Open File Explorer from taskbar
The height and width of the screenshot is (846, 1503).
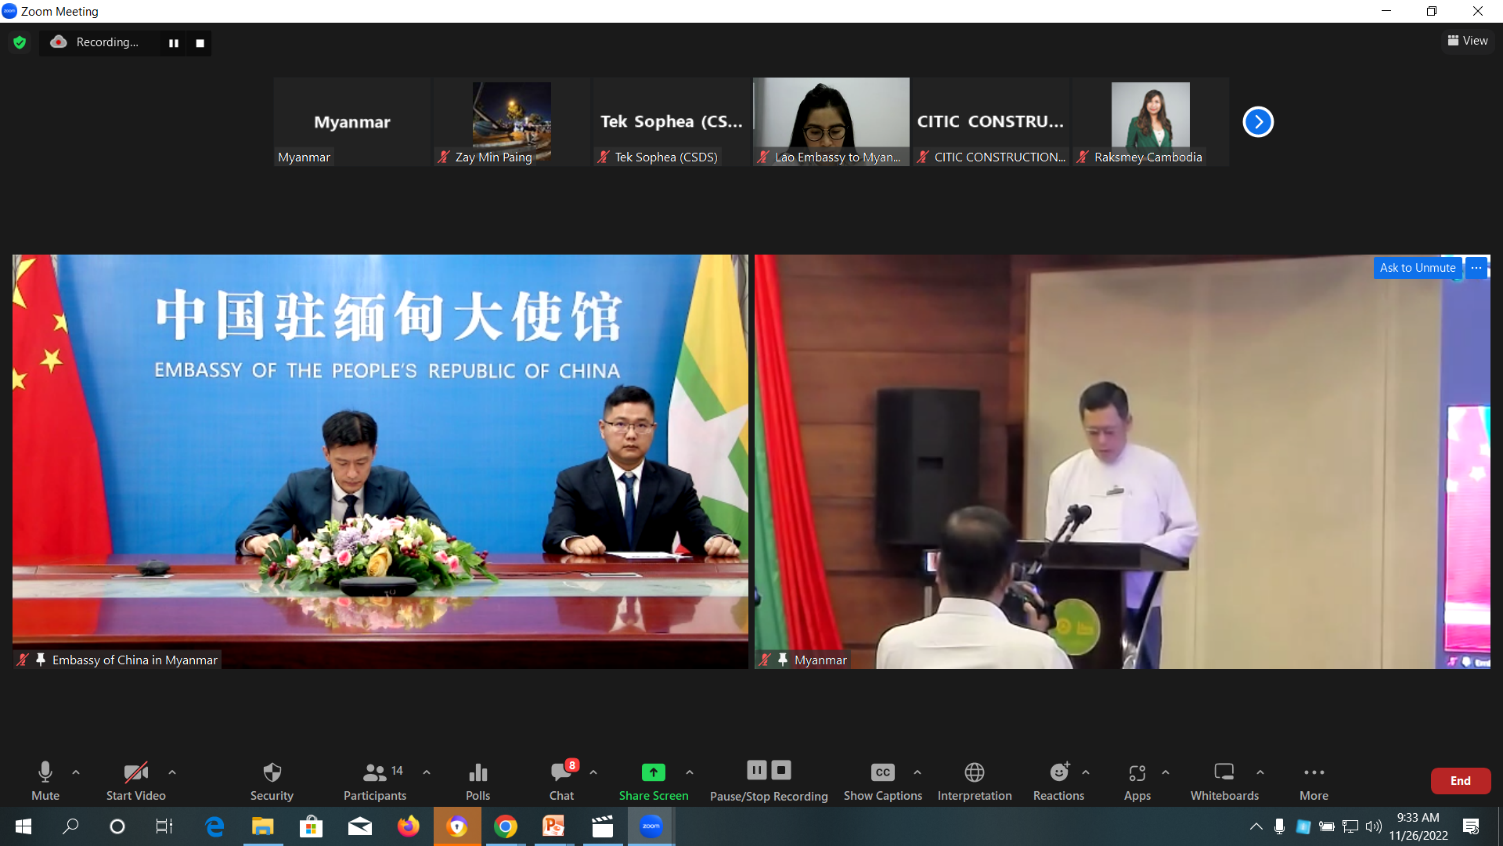262,826
